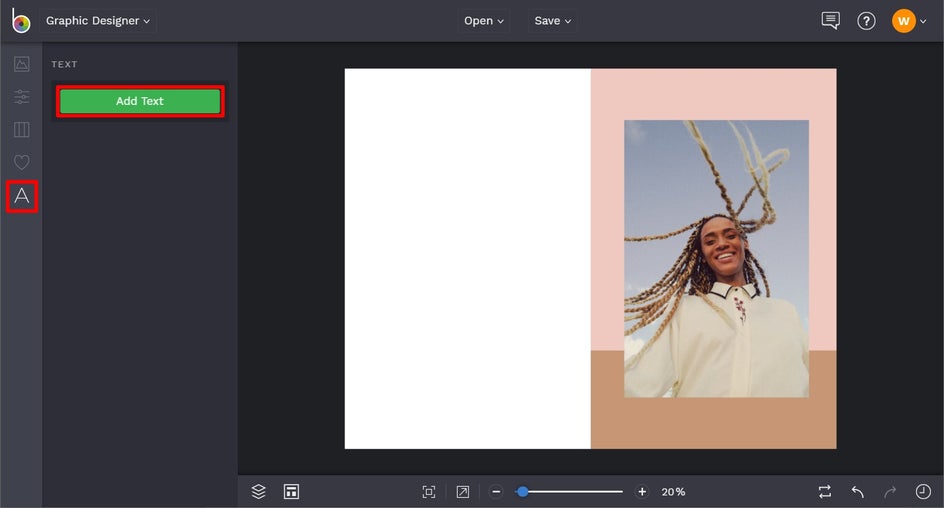This screenshot has width=944, height=508.
Task: Open the Templates layout sidebar icon
Action: pos(22,129)
